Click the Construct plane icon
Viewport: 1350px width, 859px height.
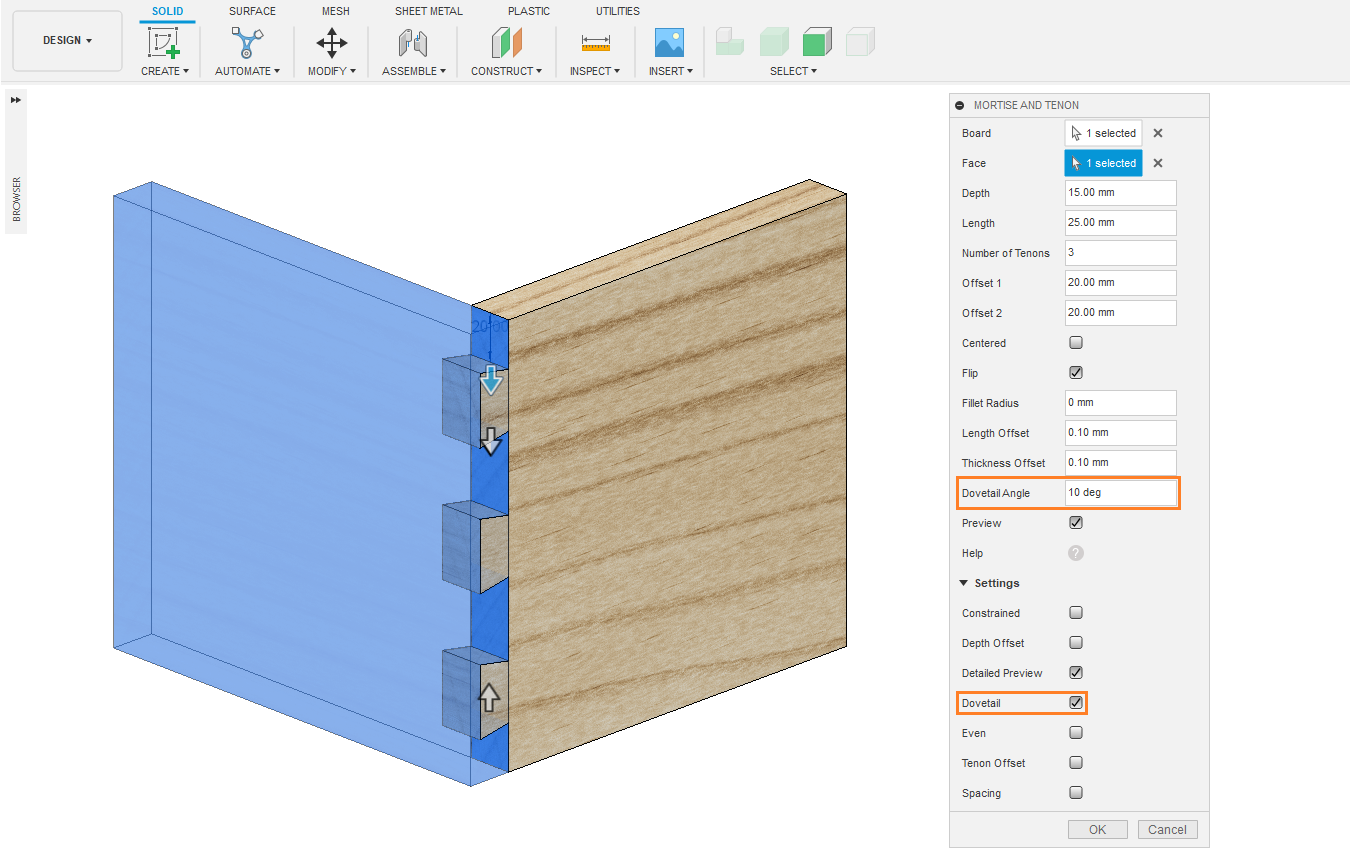(x=506, y=42)
